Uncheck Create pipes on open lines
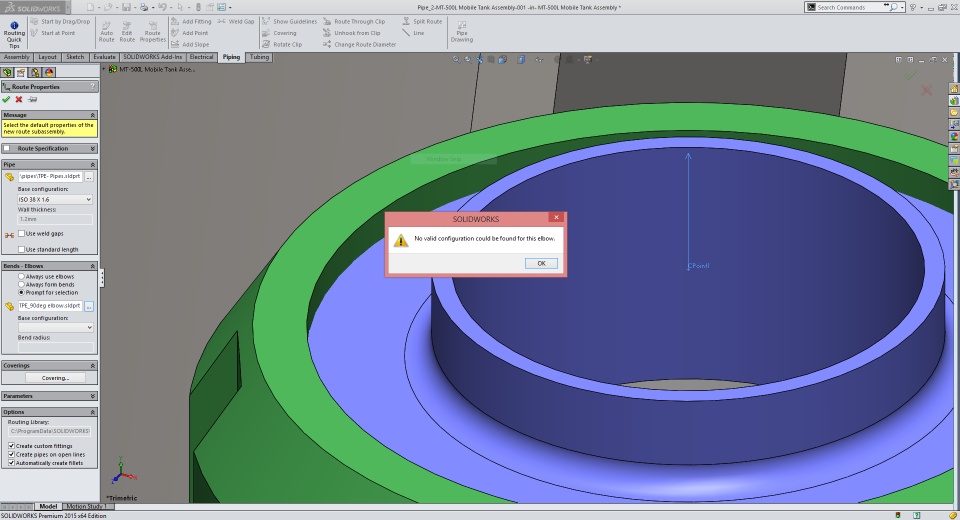 coord(12,454)
